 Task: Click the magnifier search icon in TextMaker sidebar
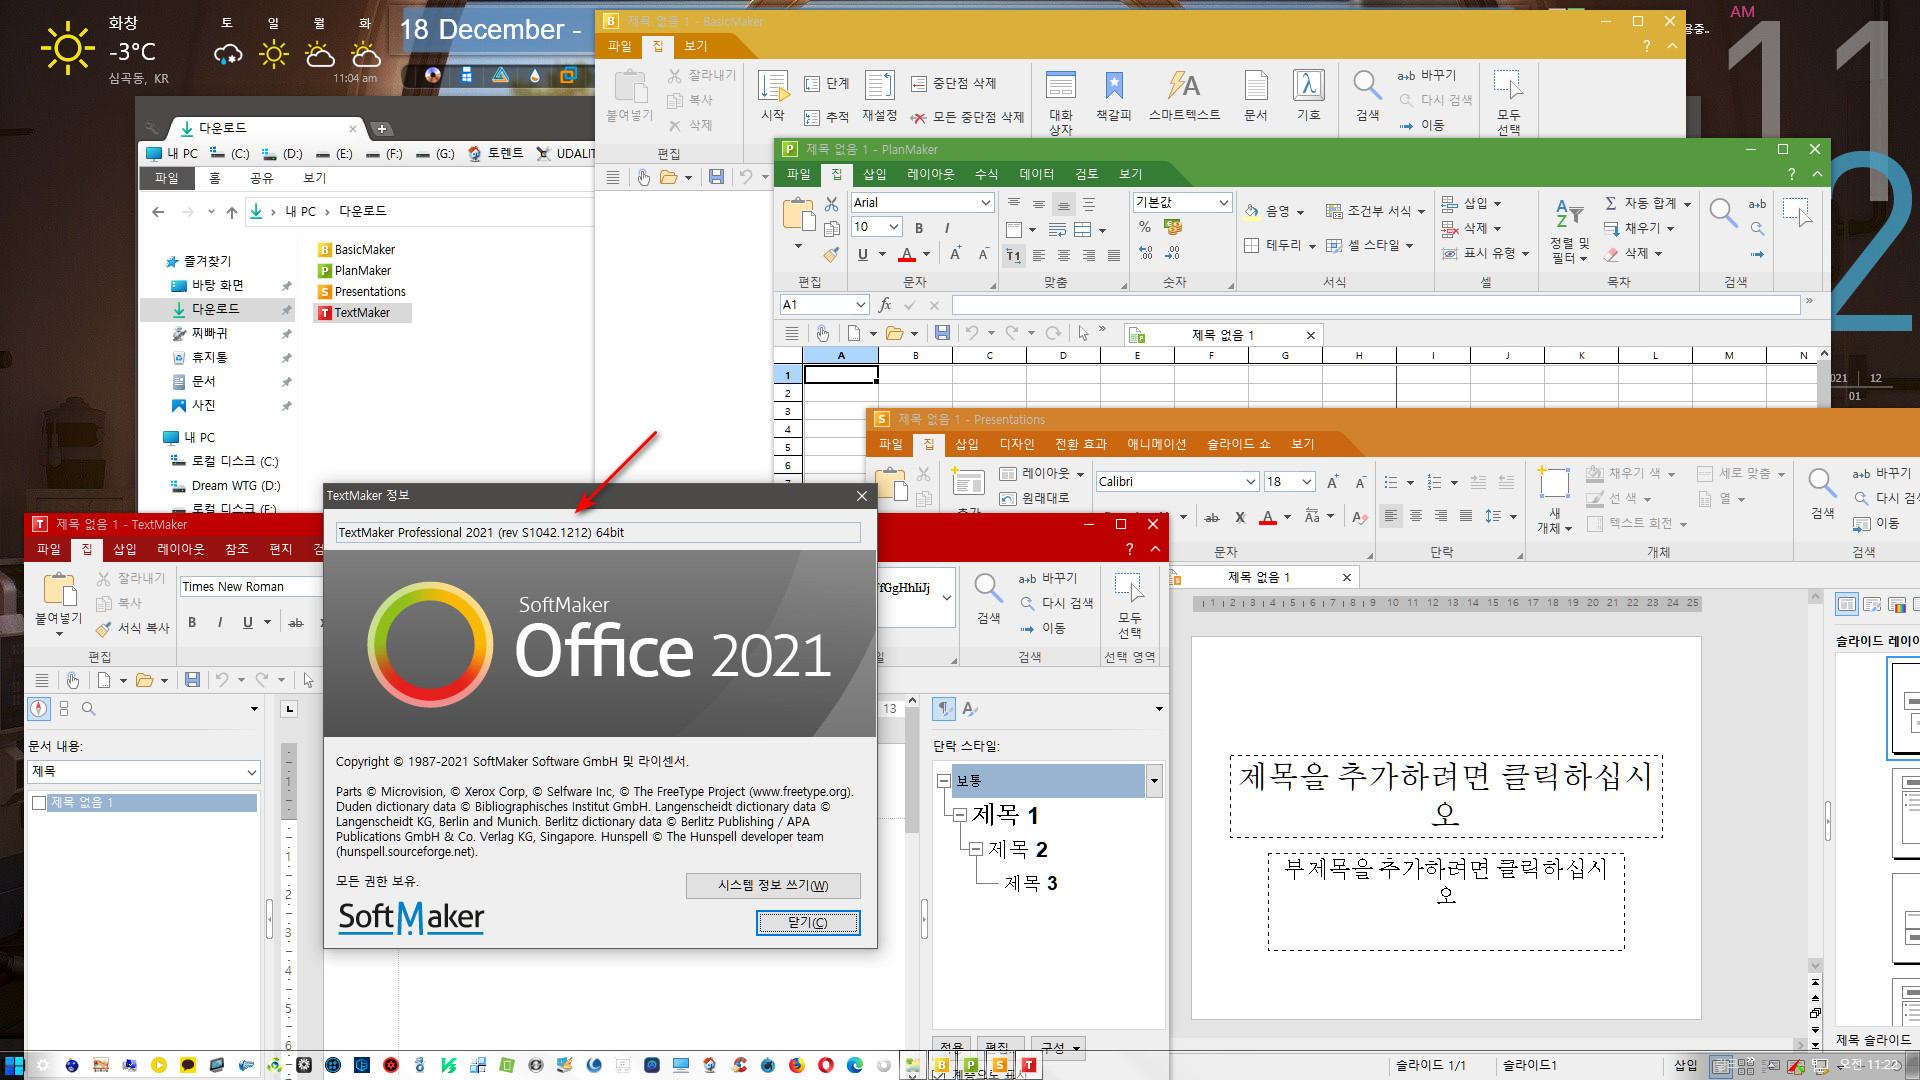coord(88,709)
